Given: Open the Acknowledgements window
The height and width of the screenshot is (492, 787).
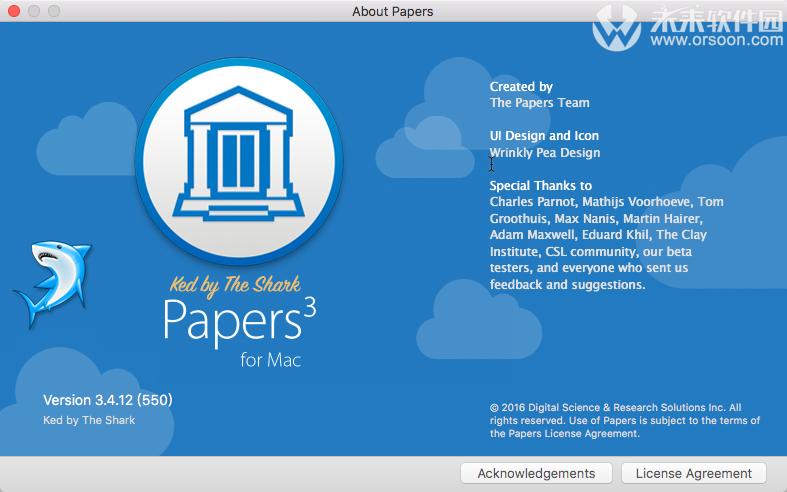Looking at the screenshot, I should pos(536,473).
